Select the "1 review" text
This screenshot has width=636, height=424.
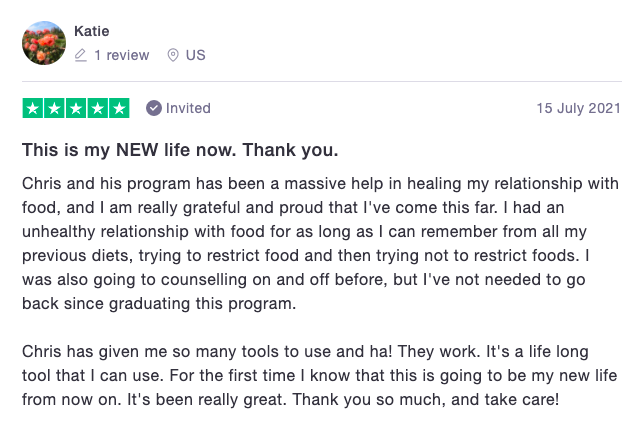pos(120,56)
